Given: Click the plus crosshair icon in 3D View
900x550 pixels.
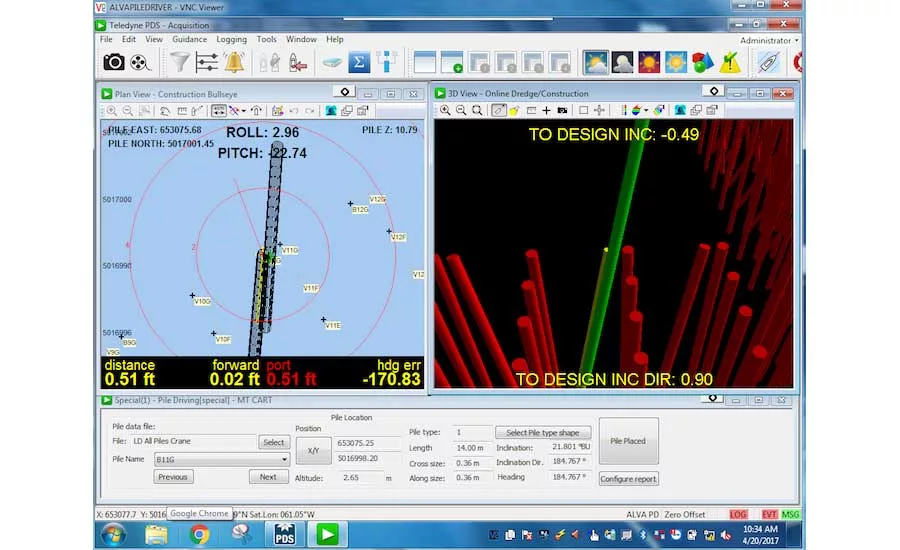Looking at the screenshot, I should pos(546,110).
